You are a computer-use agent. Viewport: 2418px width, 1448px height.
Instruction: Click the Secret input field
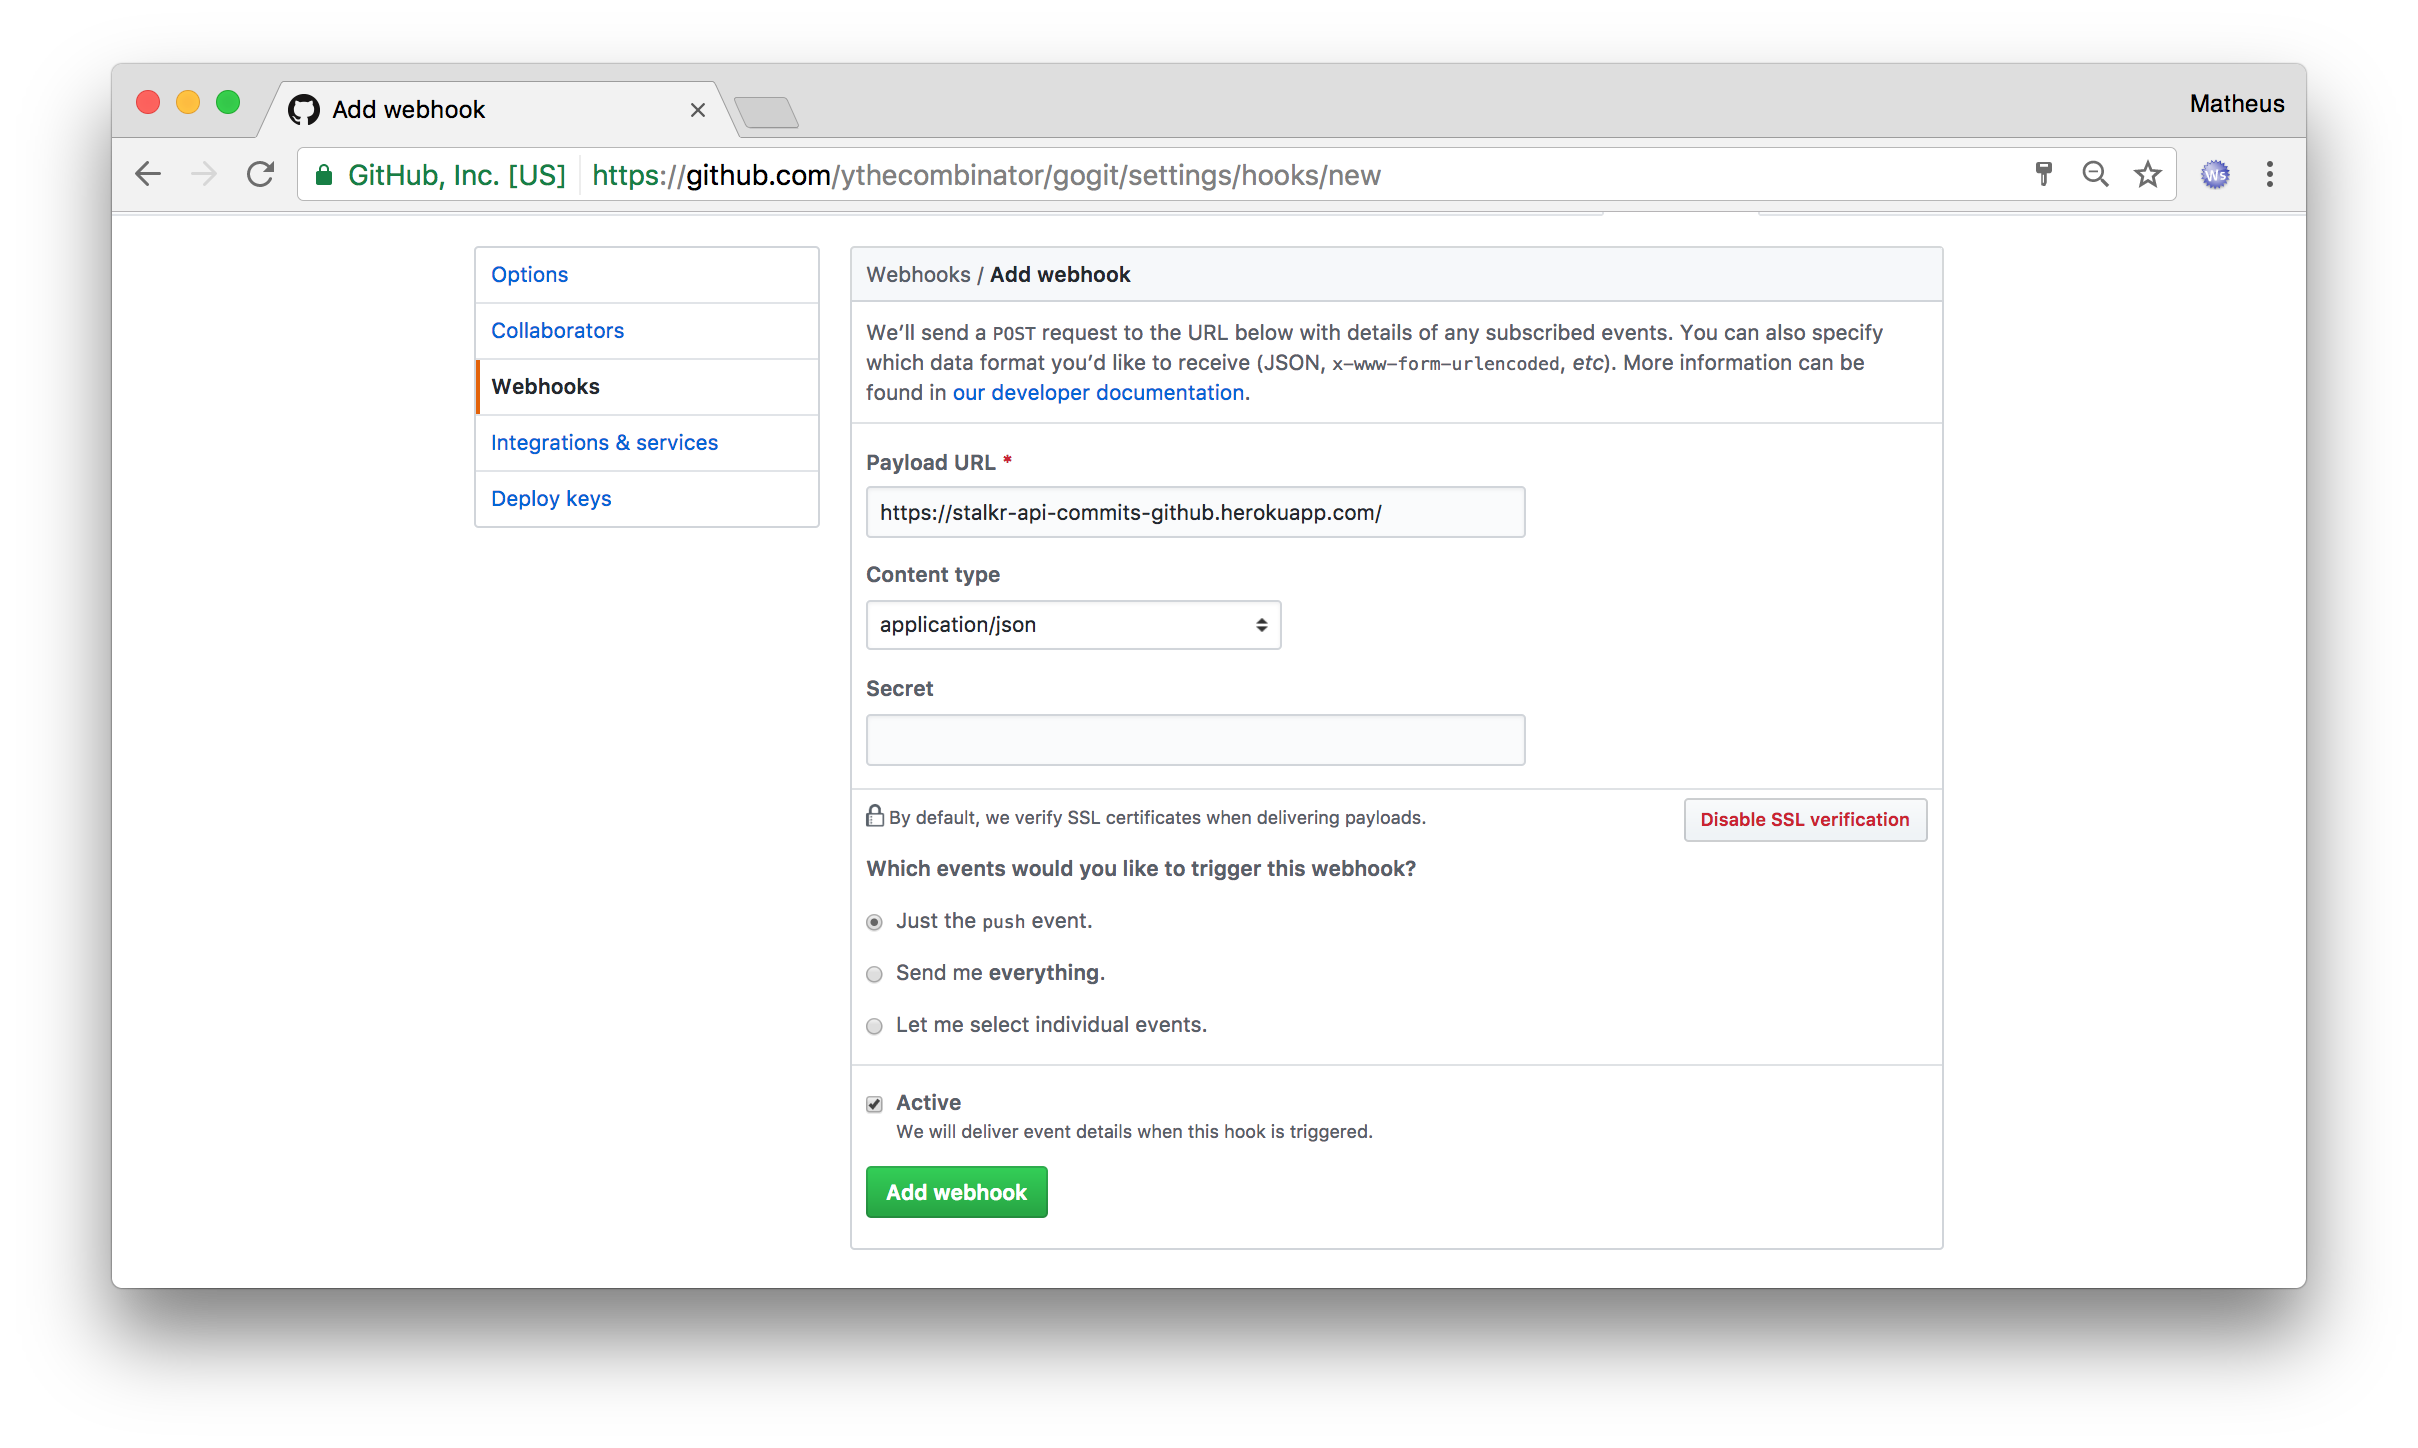[x=1196, y=738]
